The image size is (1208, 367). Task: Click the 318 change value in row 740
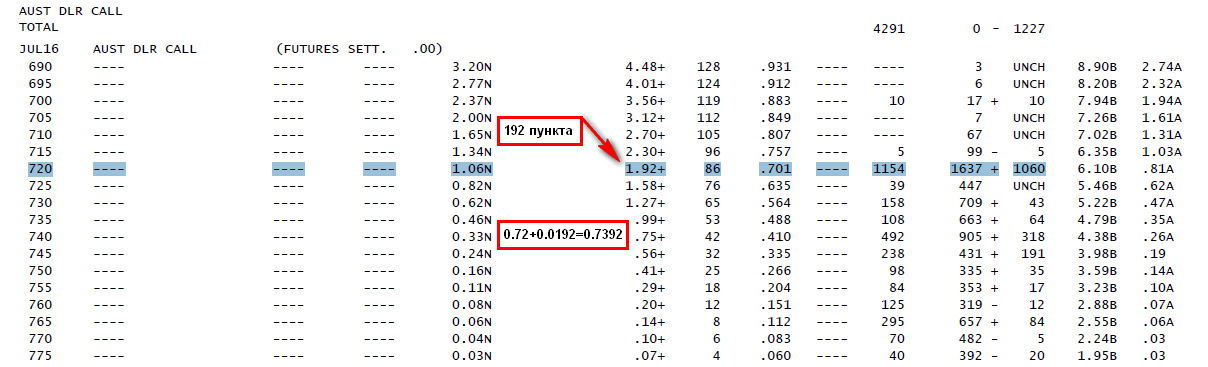coord(1033,236)
